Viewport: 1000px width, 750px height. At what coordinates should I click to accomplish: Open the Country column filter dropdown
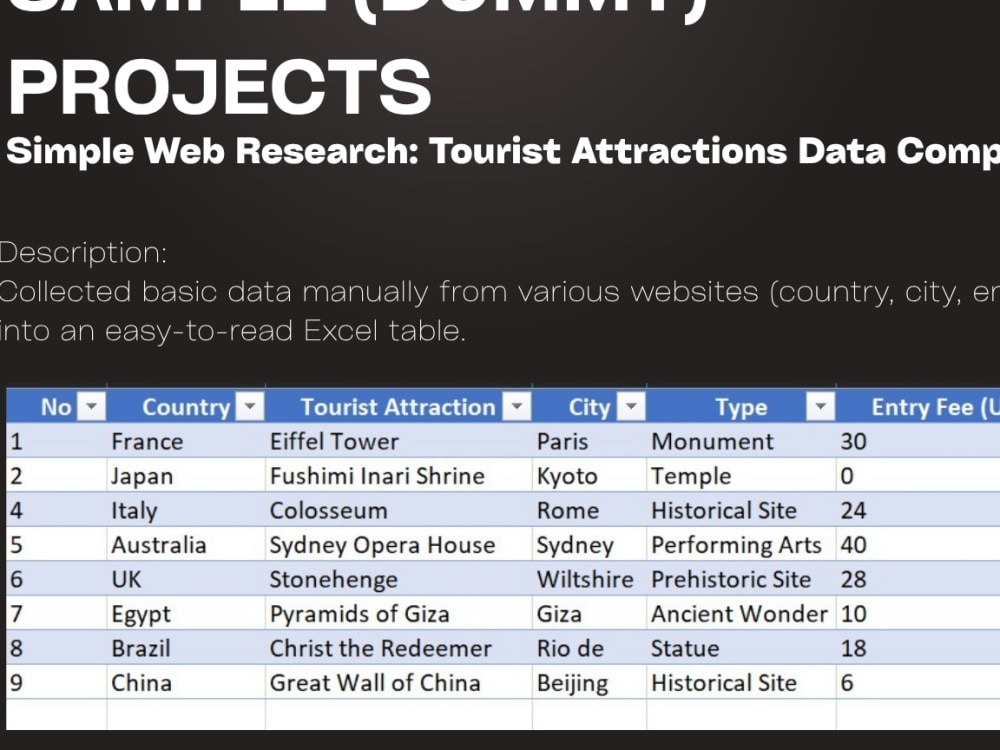point(249,406)
